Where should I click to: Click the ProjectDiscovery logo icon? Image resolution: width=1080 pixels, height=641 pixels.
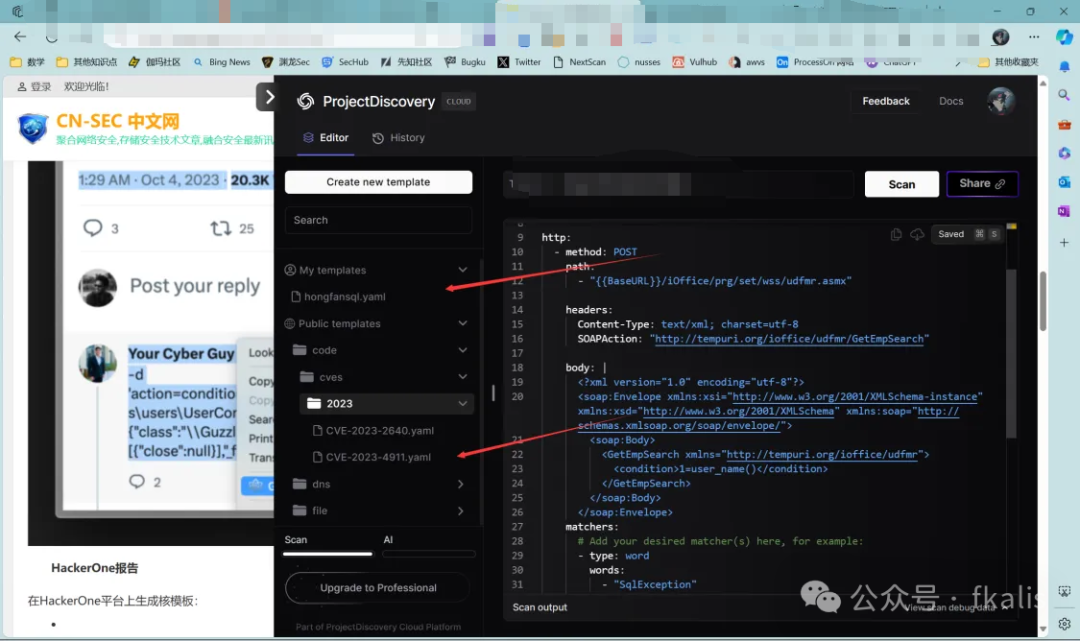305,101
